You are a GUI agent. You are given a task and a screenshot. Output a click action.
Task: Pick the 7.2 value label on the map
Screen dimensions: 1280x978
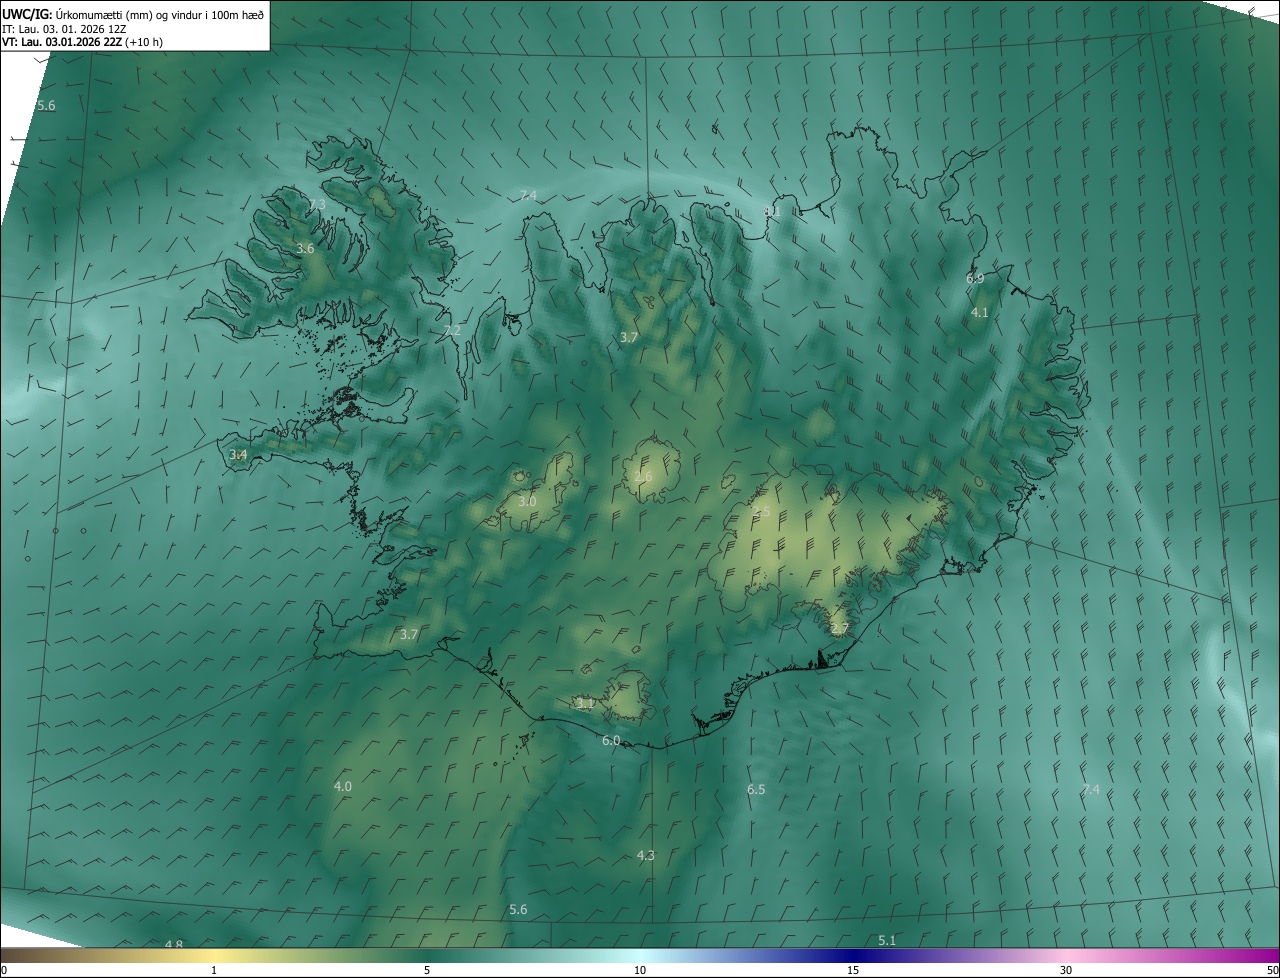click(x=452, y=330)
